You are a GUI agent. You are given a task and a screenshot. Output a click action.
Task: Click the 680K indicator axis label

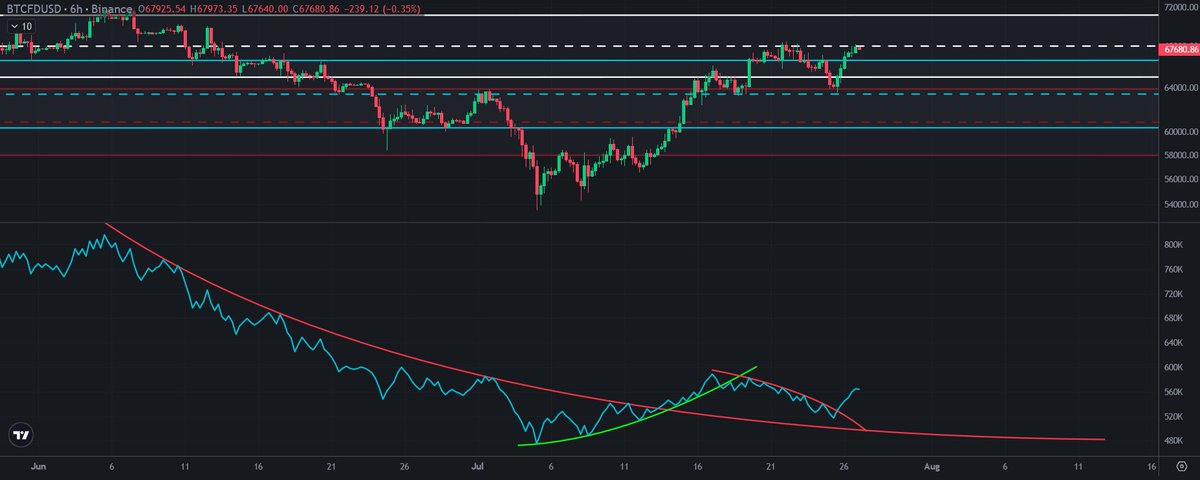click(1175, 319)
